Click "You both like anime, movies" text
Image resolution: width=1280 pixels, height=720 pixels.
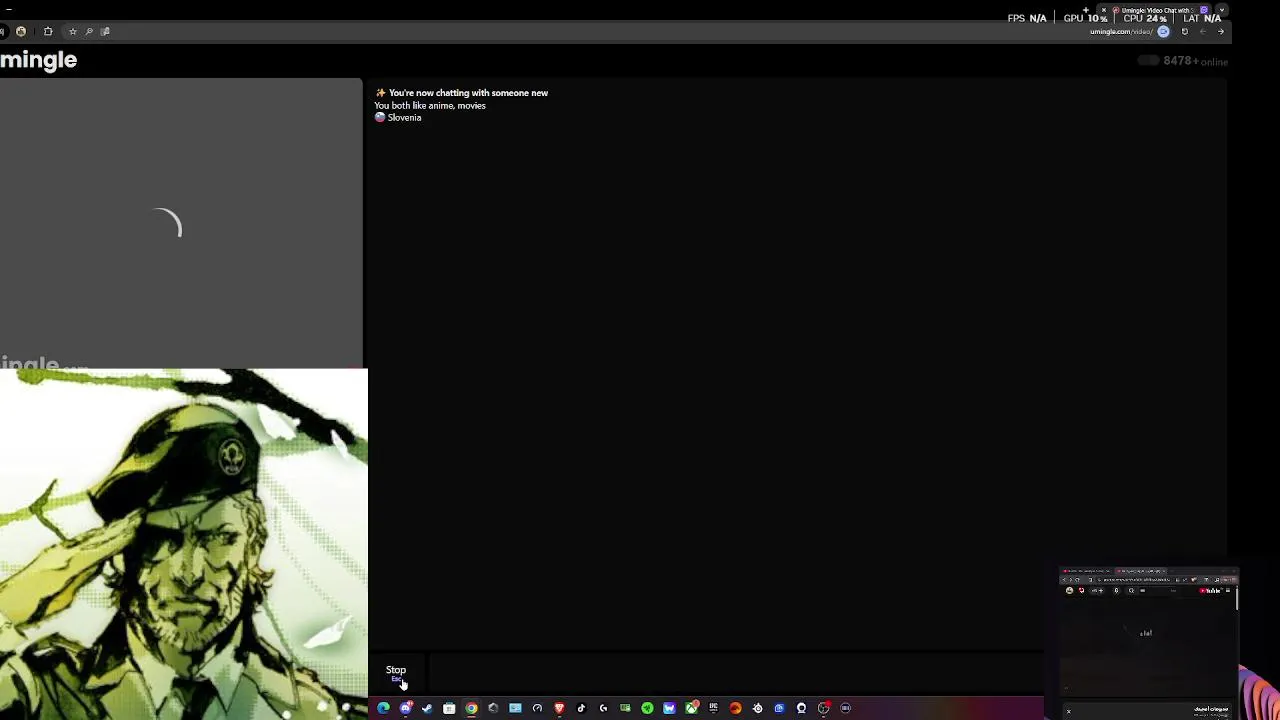point(430,106)
